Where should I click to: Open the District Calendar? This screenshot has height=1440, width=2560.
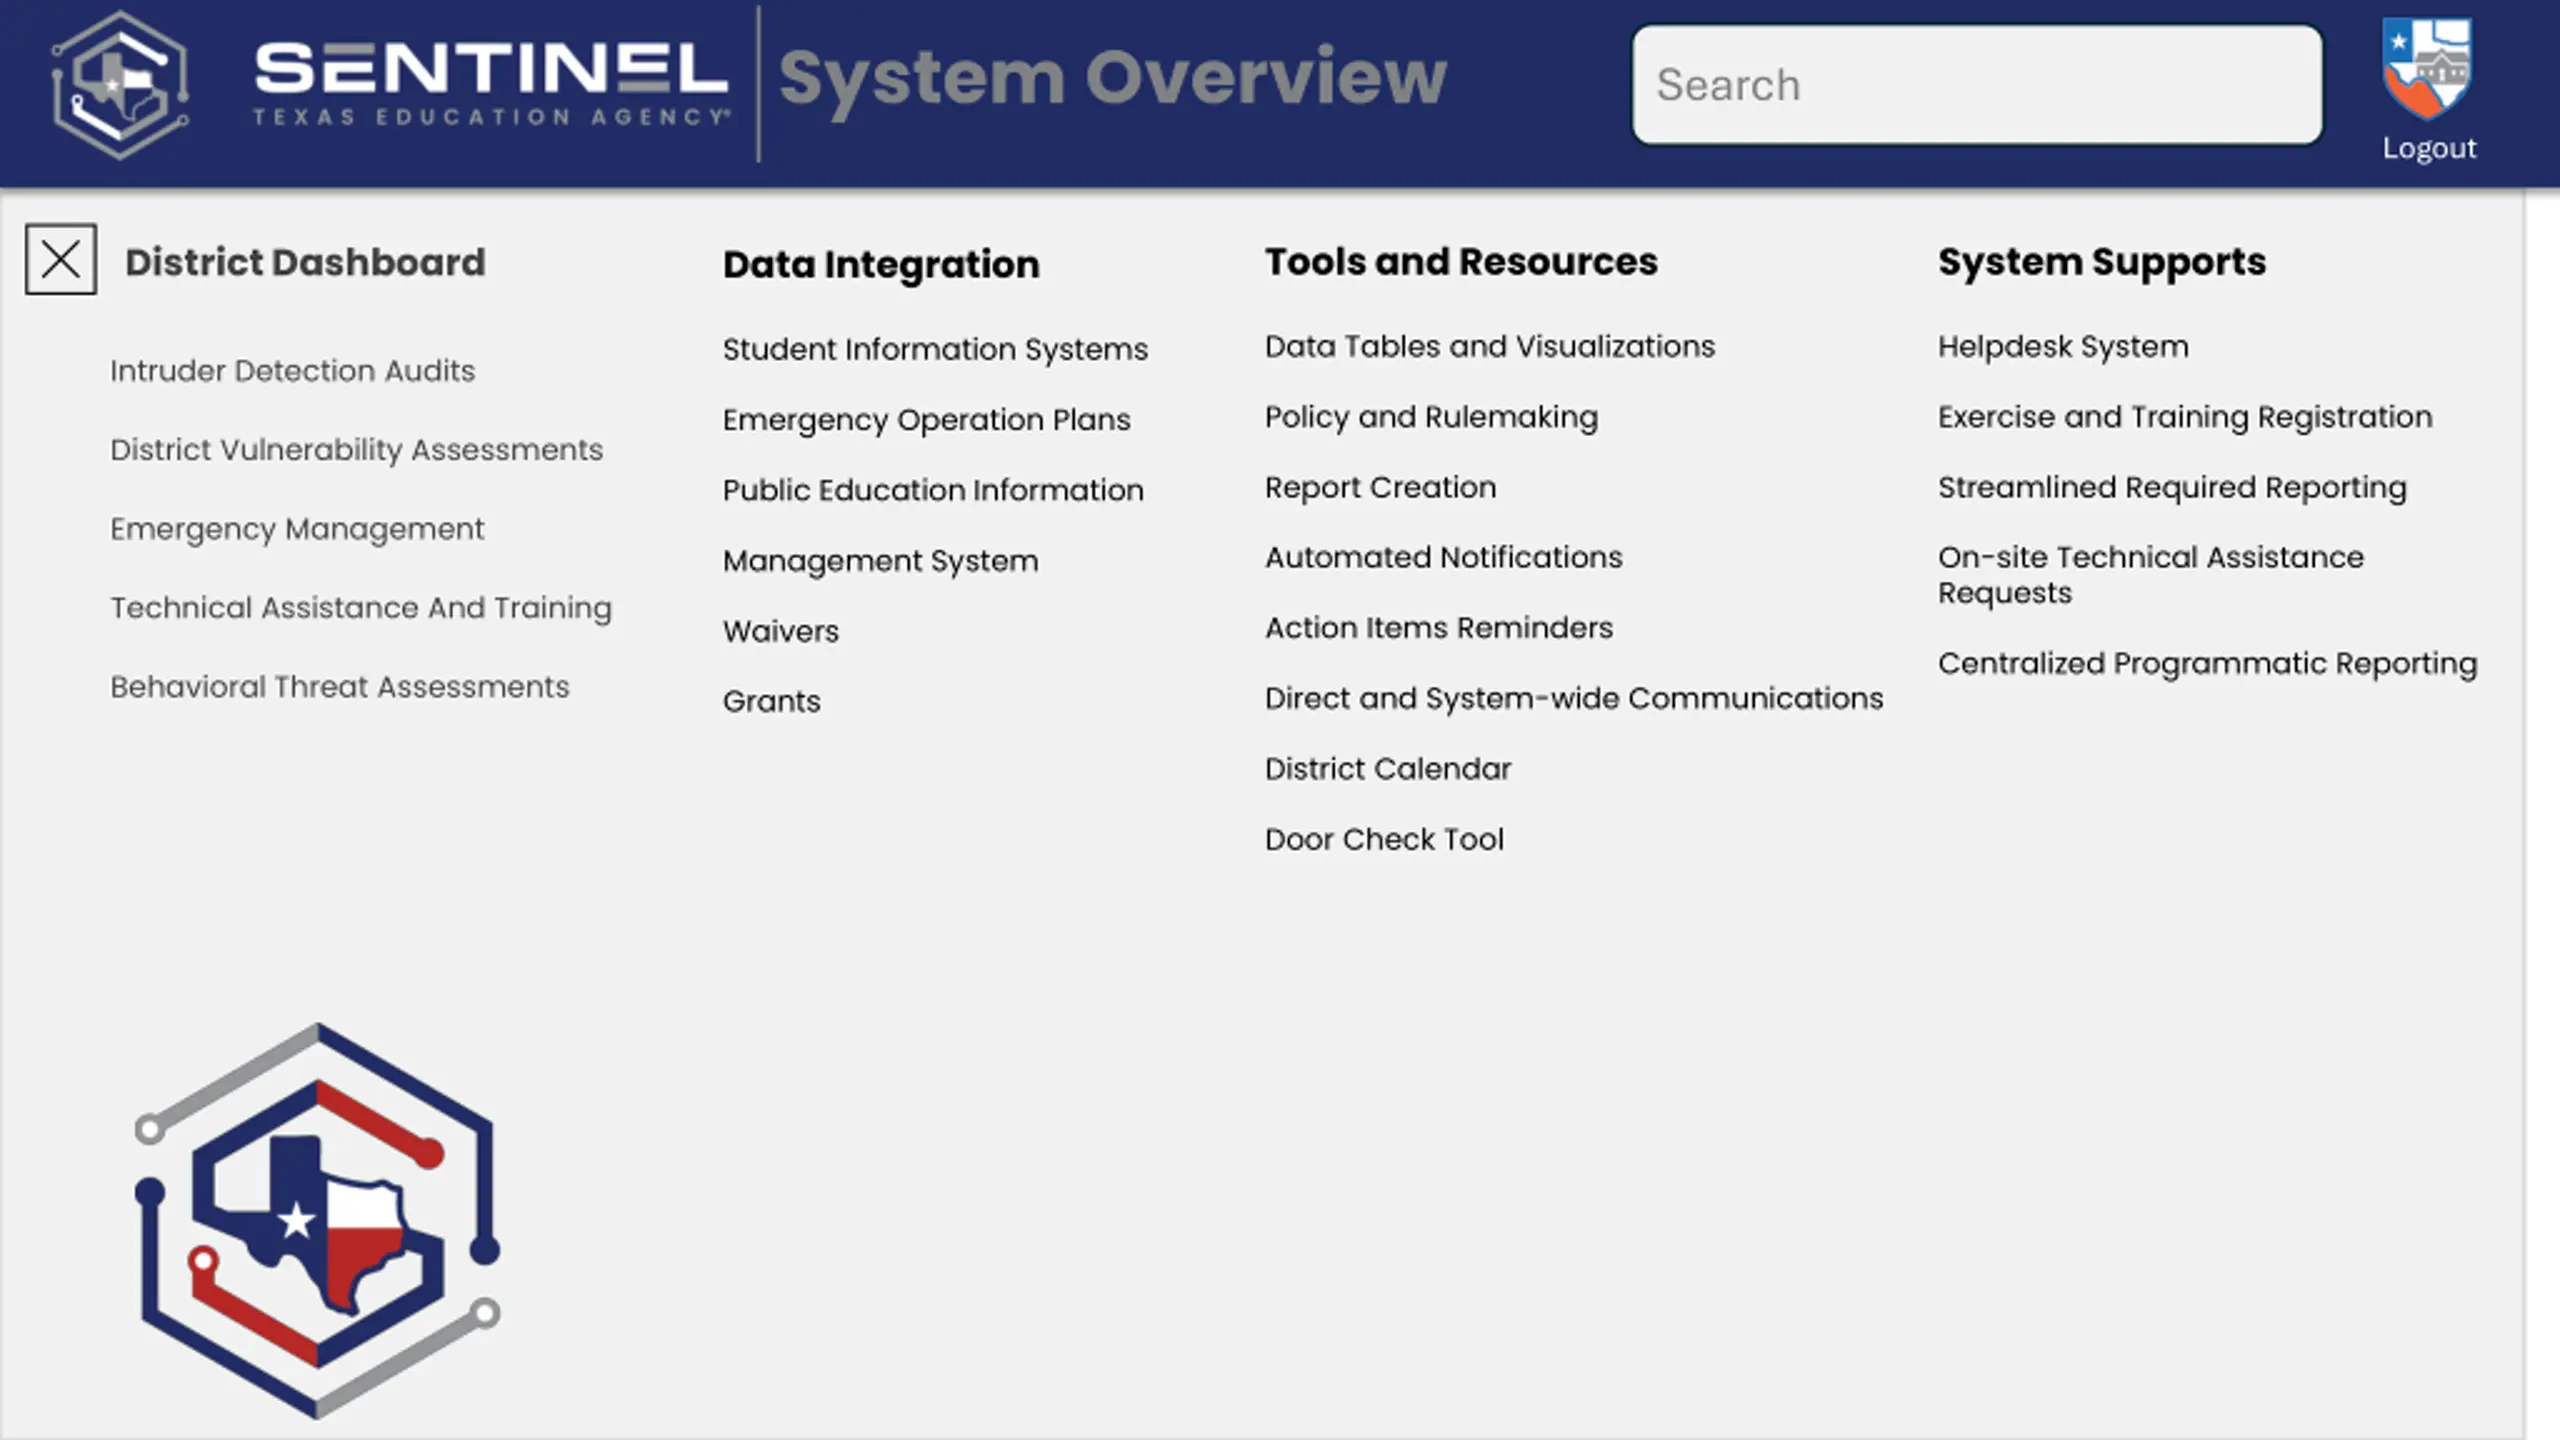[x=1388, y=768]
